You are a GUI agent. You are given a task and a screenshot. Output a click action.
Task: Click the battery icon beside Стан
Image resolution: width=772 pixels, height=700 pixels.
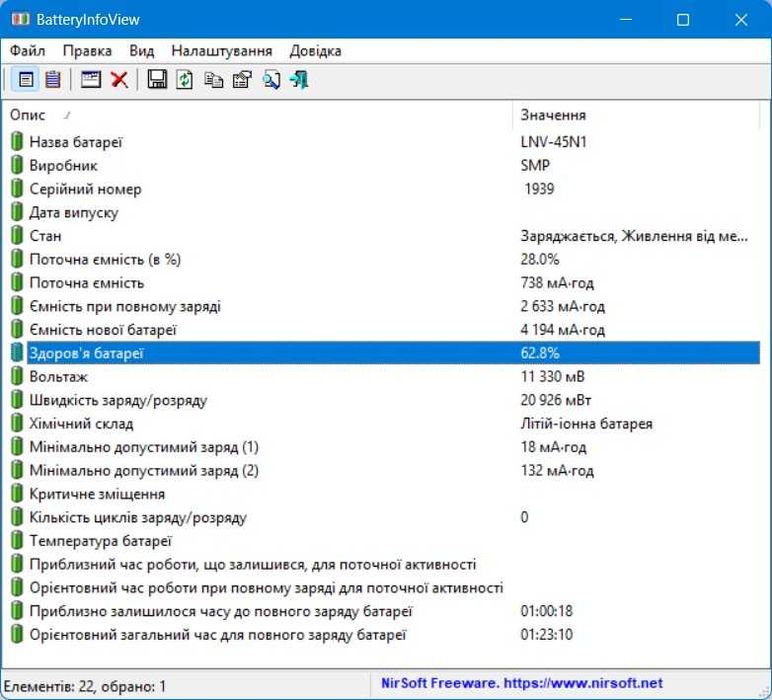click(x=17, y=236)
